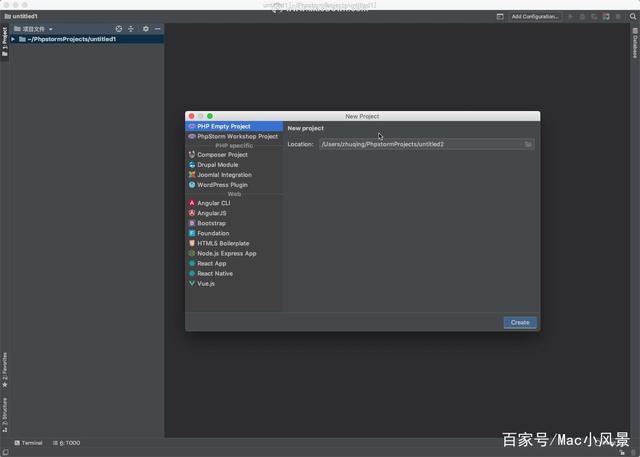Select Composer Project template
This screenshot has width=640, height=457.
[x=234, y=155]
